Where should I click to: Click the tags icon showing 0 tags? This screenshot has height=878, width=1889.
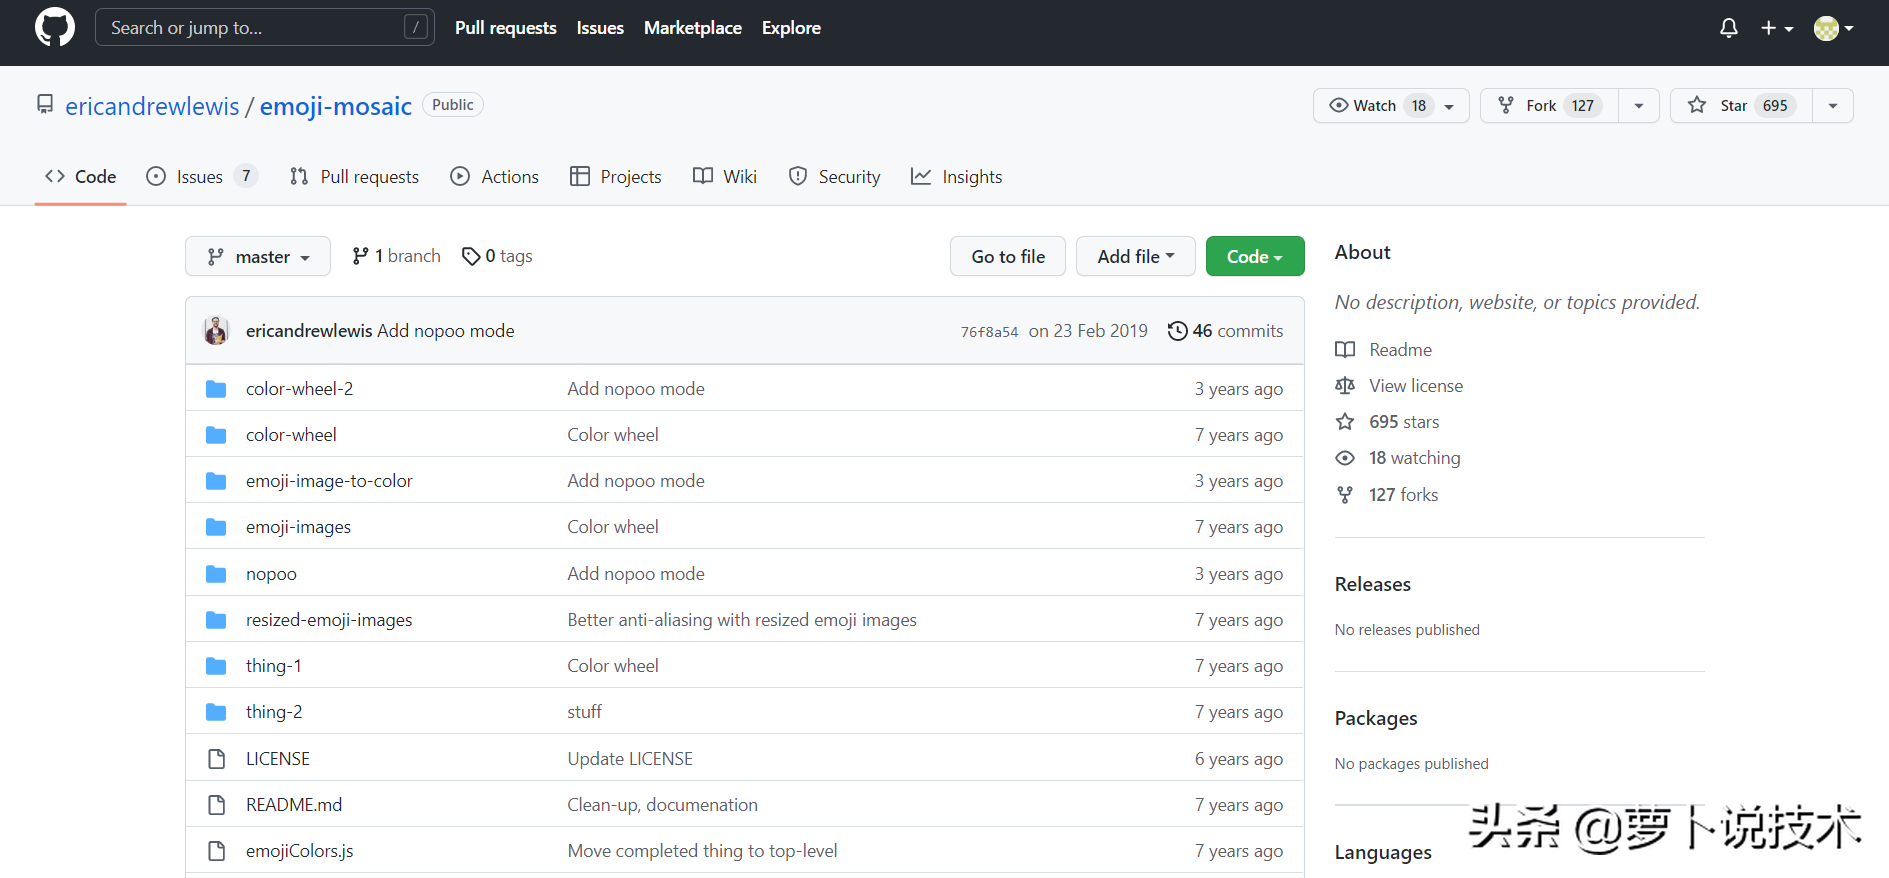click(471, 257)
